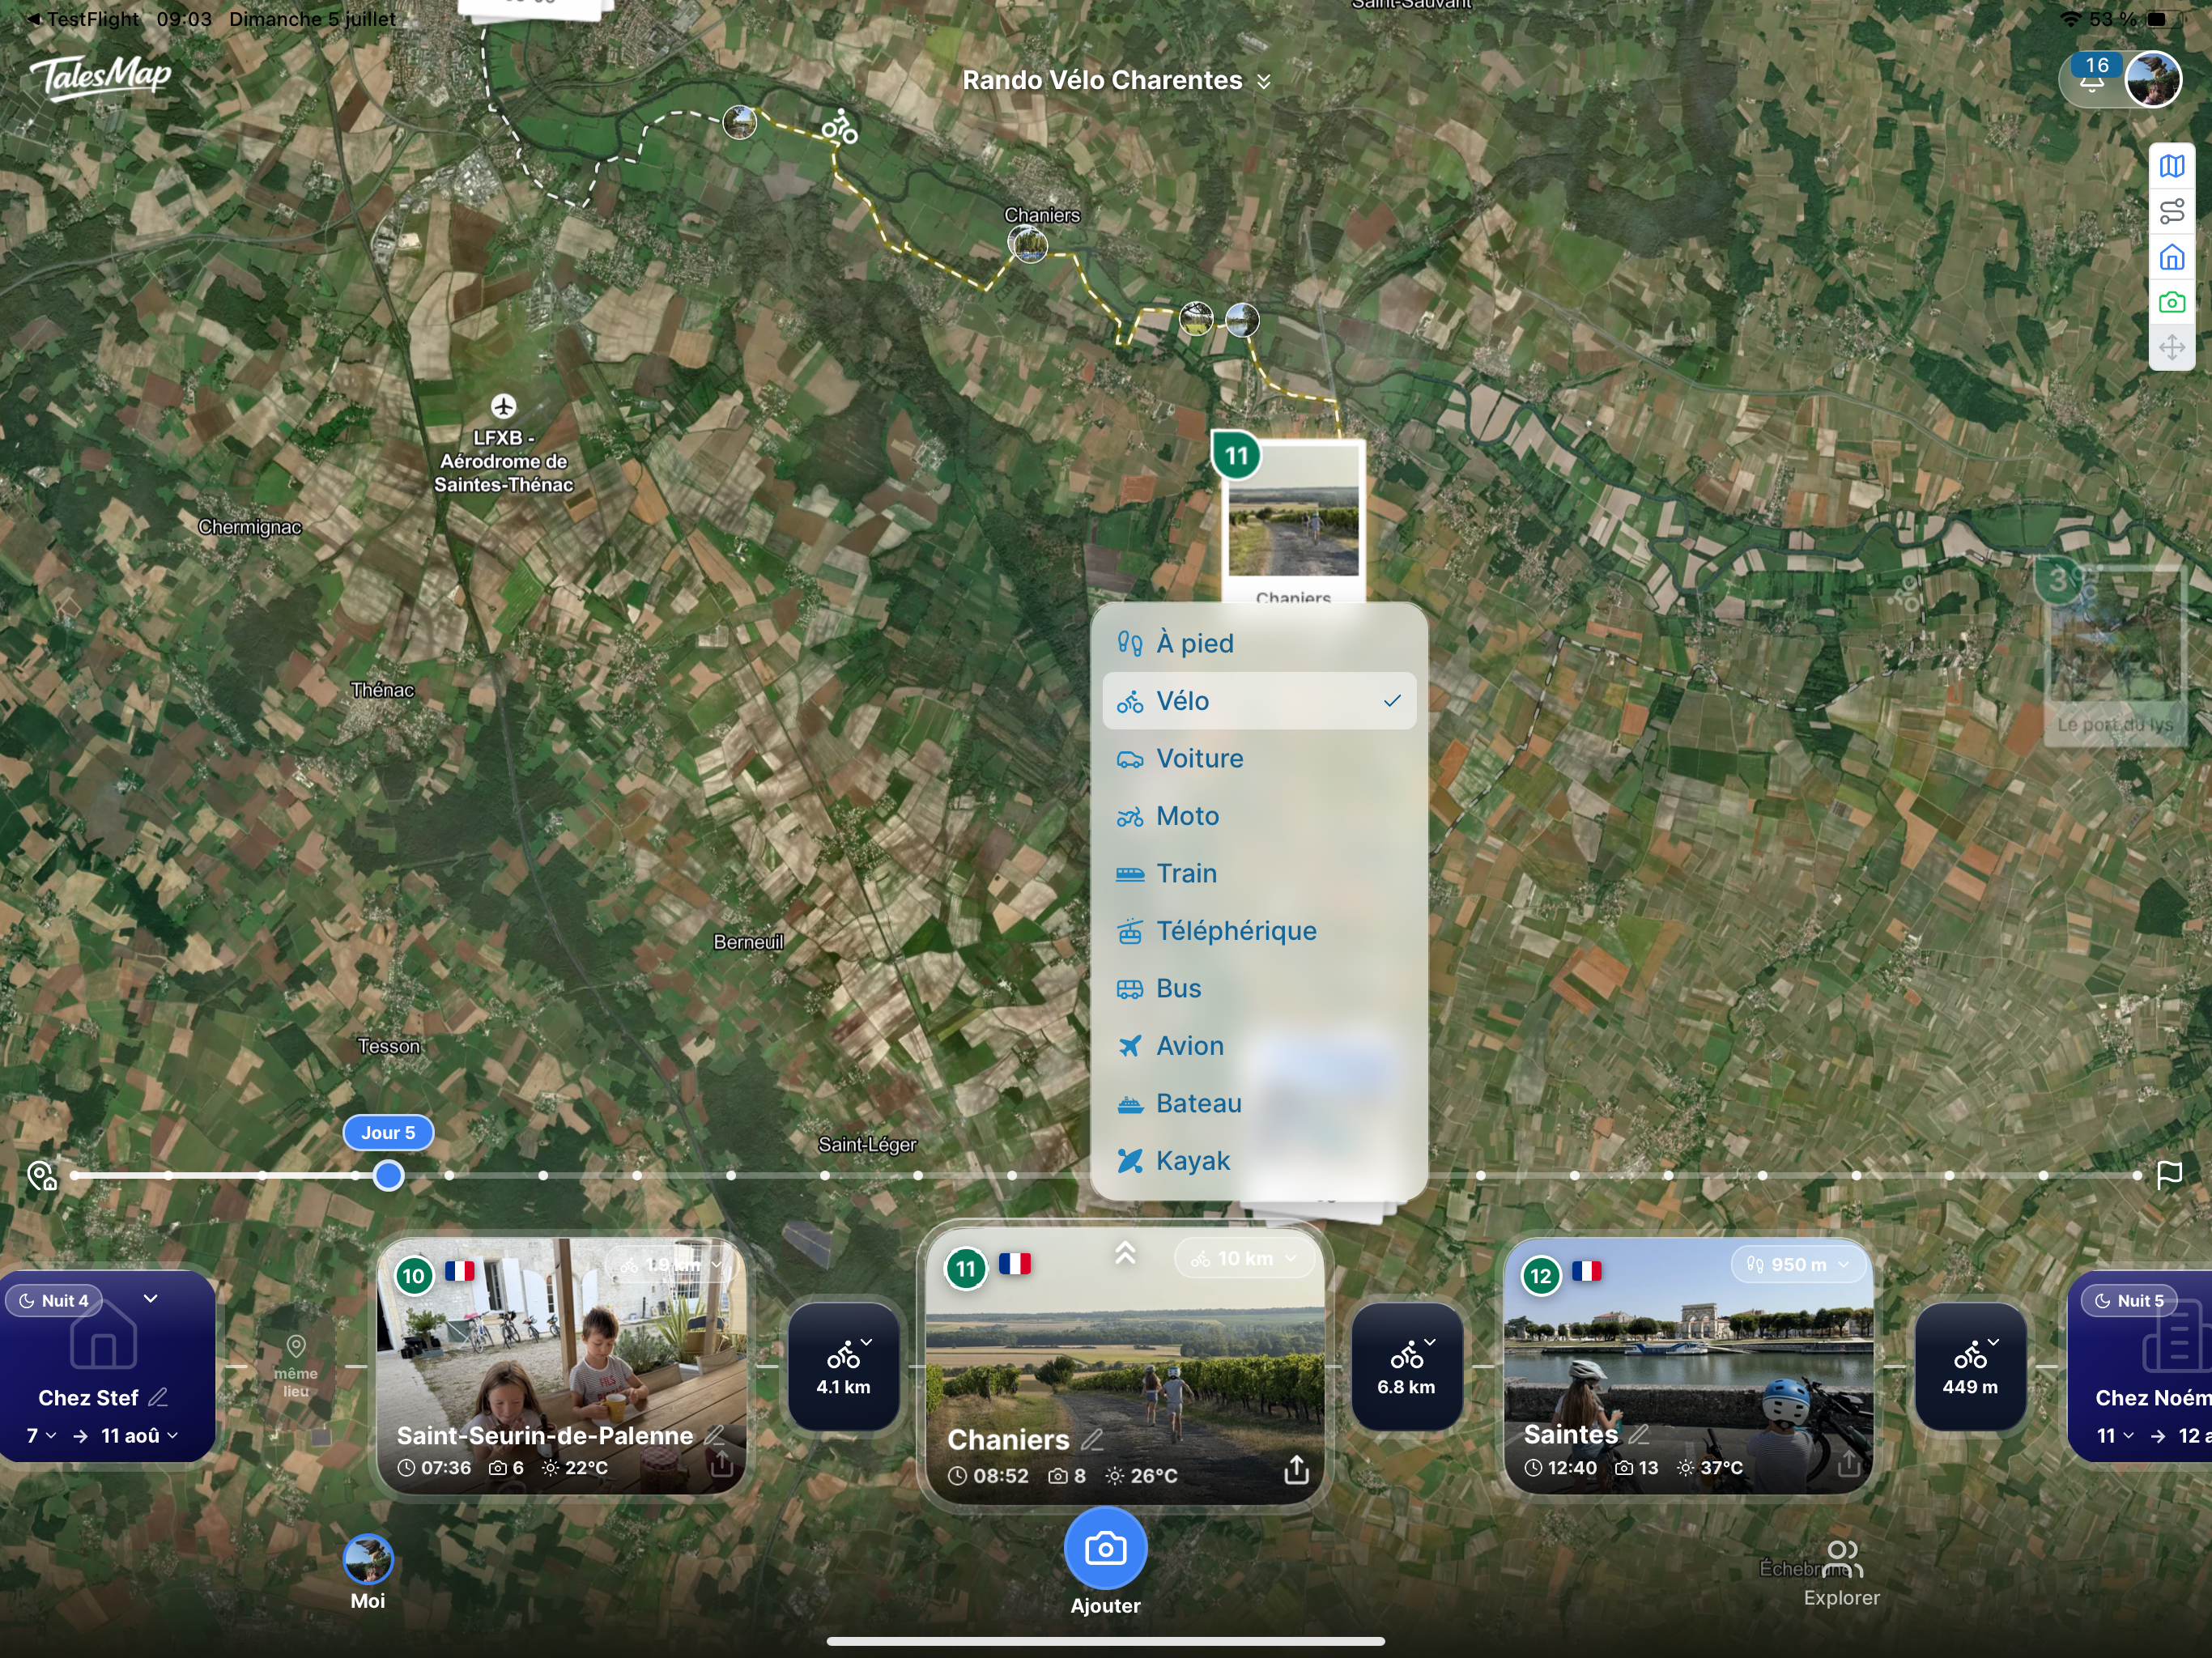Tap step number 12 badge
The width and height of the screenshot is (2212, 1658).
[x=1541, y=1275]
